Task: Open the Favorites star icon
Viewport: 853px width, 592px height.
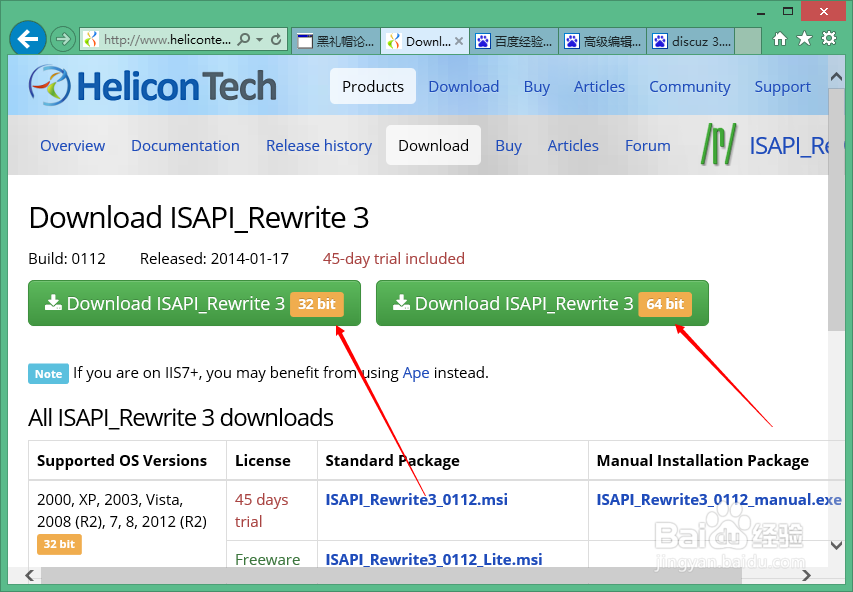Action: (x=804, y=39)
